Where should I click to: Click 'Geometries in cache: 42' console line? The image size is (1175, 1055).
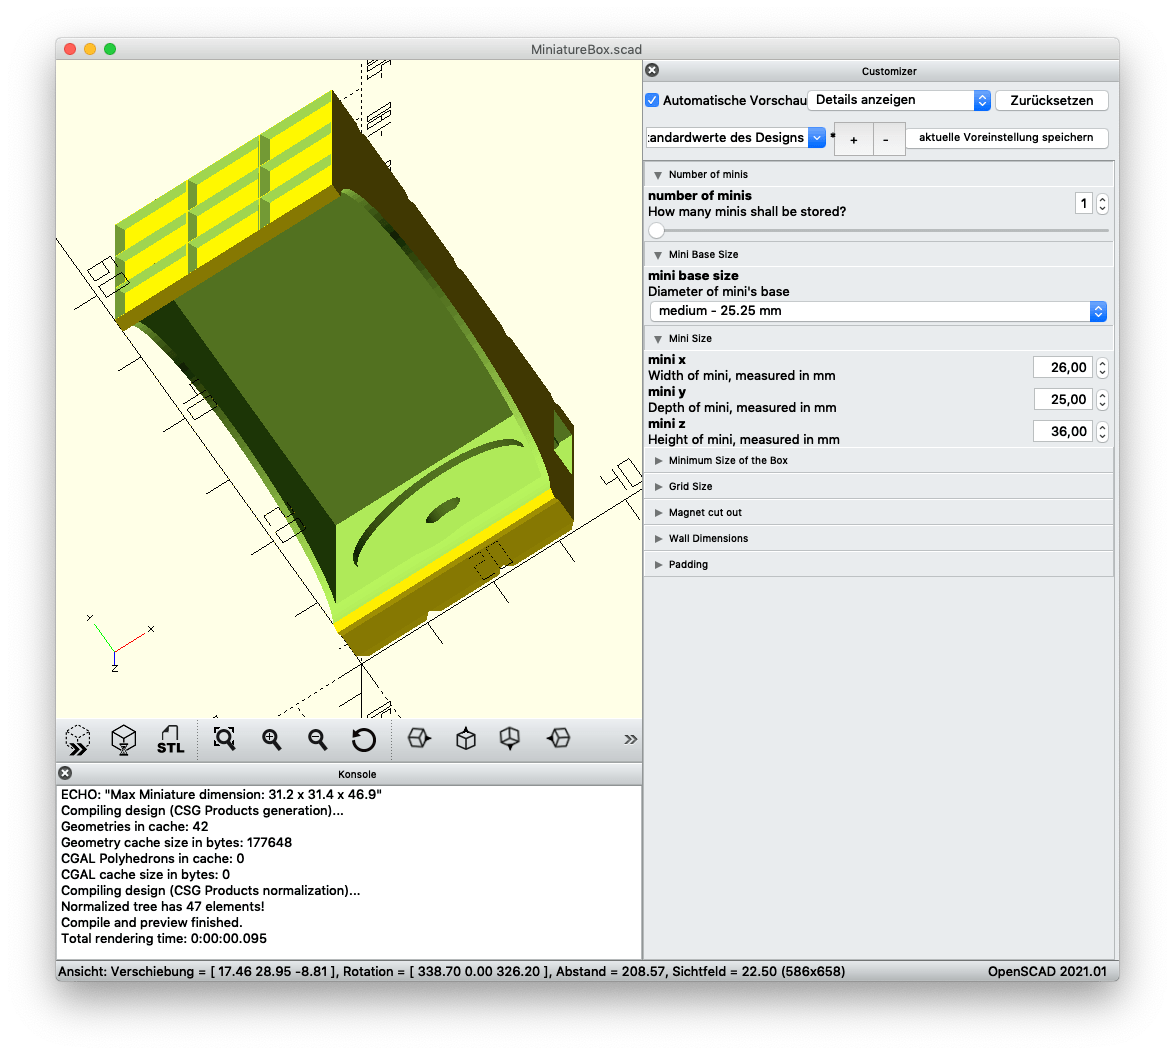pyautogui.click(x=134, y=827)
